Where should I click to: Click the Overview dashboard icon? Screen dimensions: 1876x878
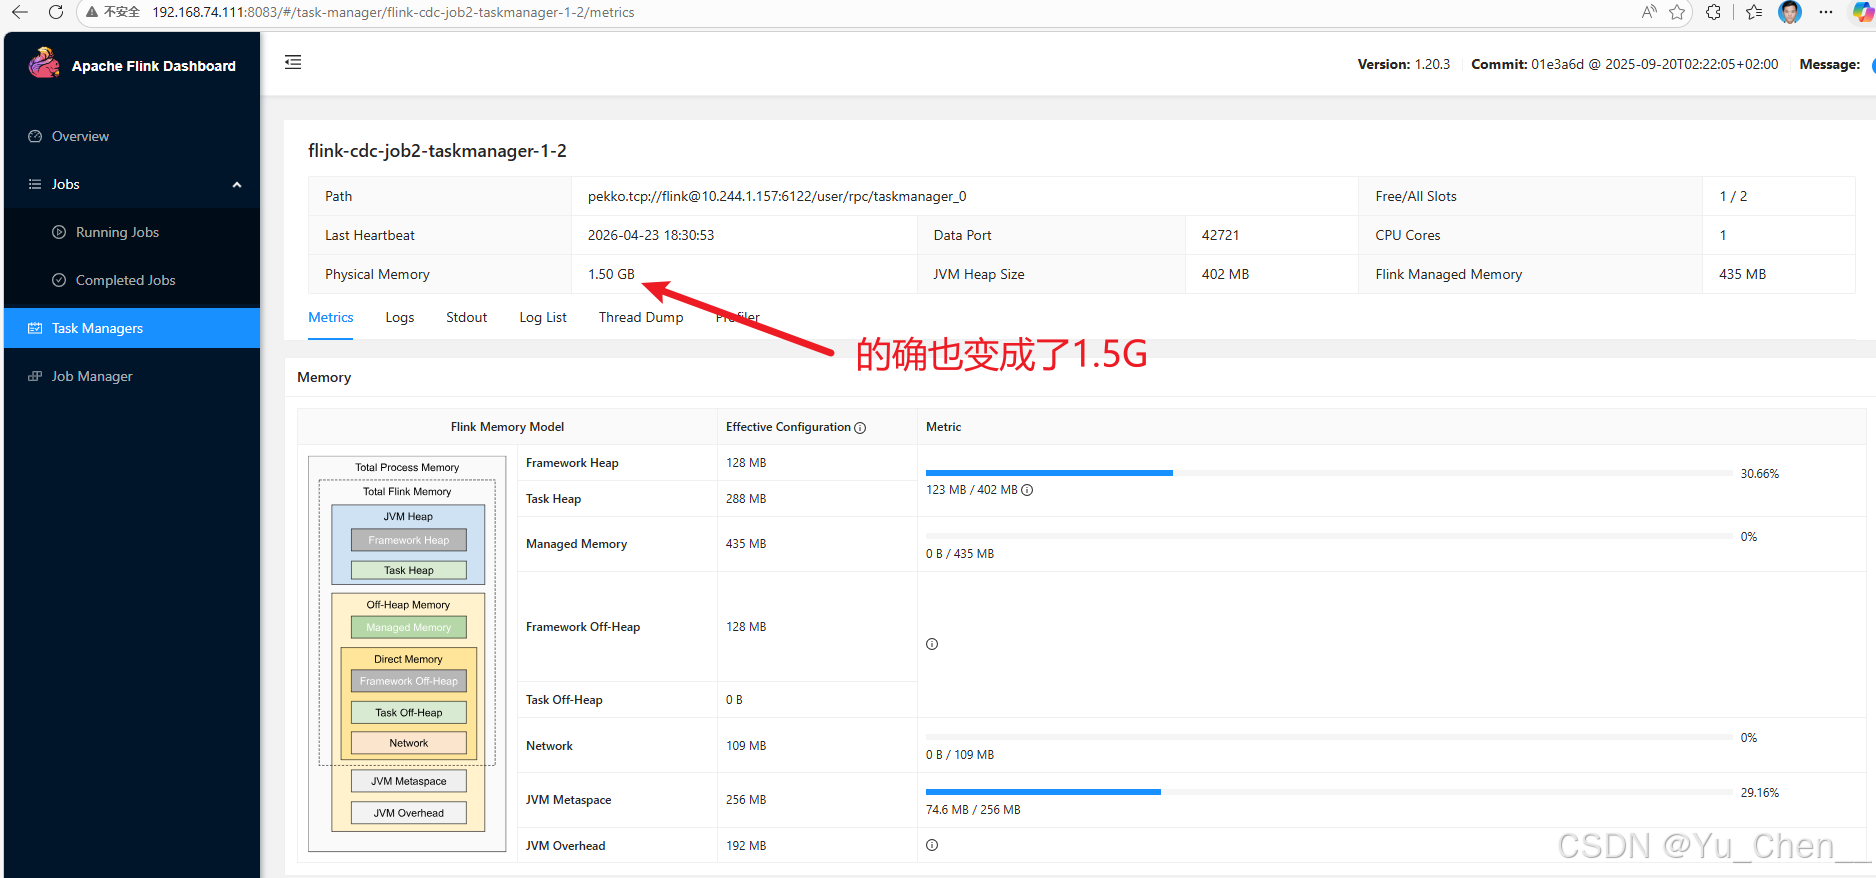point(35,136)
